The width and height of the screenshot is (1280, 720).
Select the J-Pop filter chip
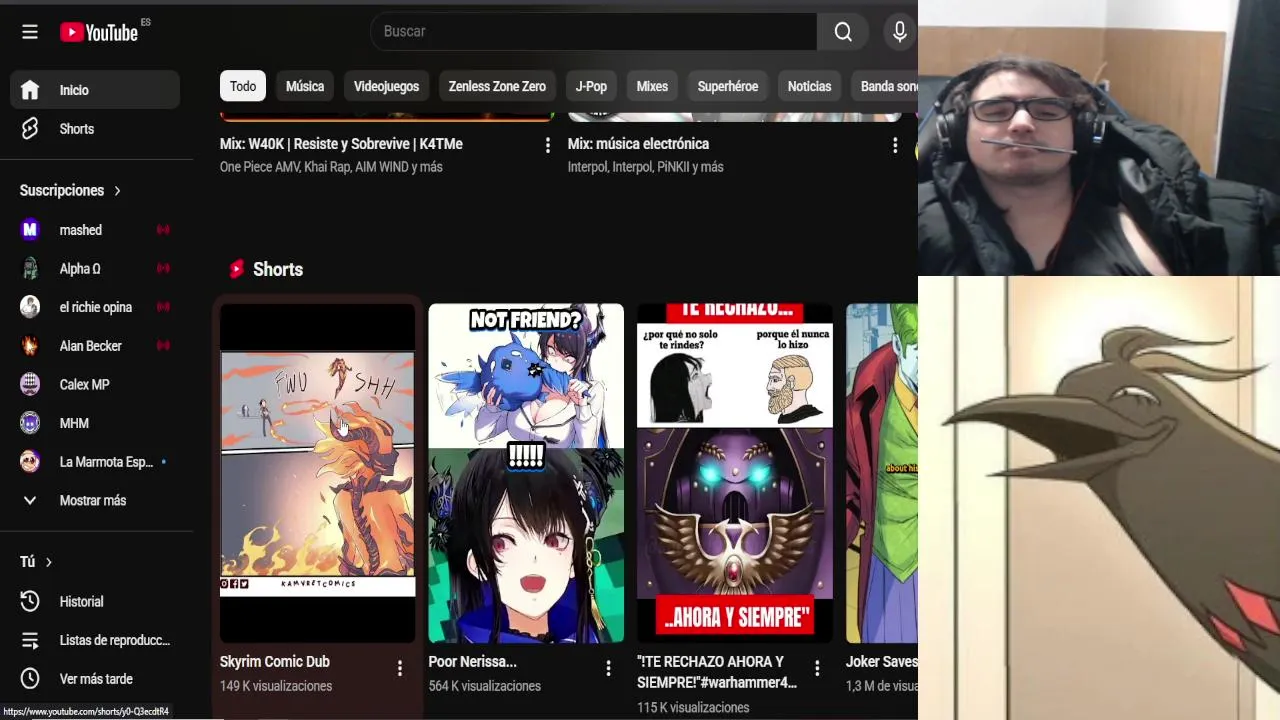pyautogui.click(x=591, y=86)
